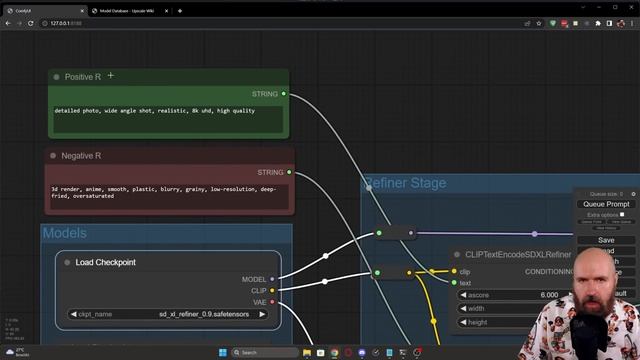Decrease height value with left arrow
640x360 pixels.
pos(463,322)
